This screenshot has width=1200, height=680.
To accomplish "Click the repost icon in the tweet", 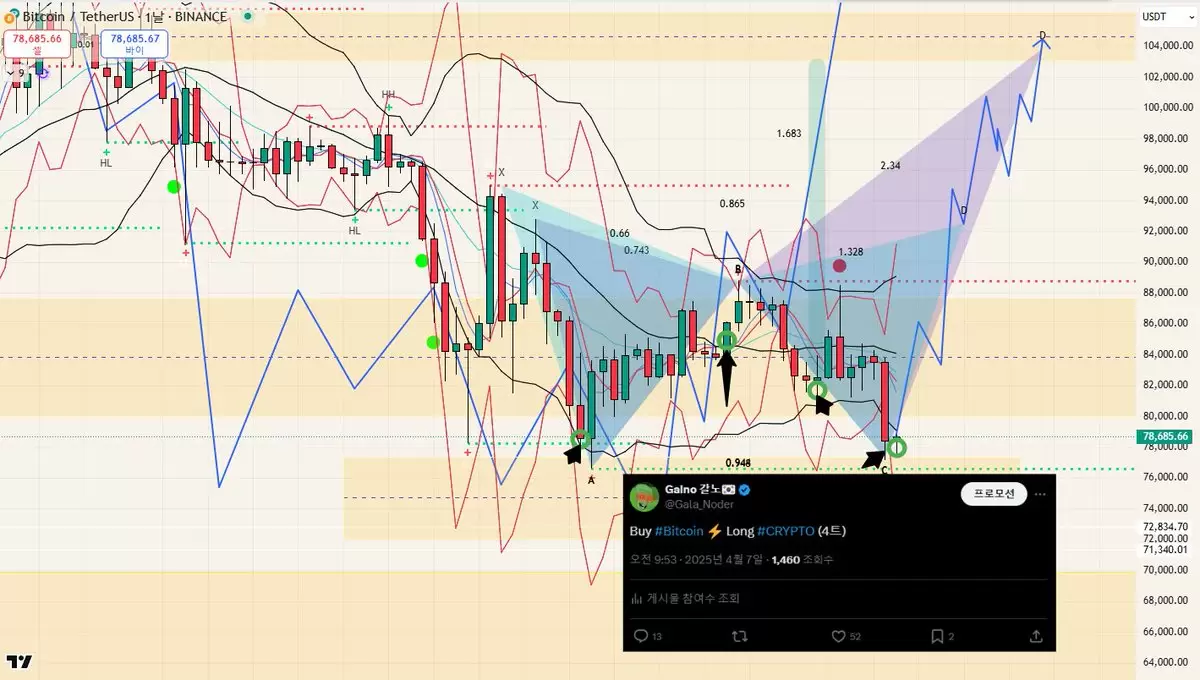I will [x=741, y=636].
